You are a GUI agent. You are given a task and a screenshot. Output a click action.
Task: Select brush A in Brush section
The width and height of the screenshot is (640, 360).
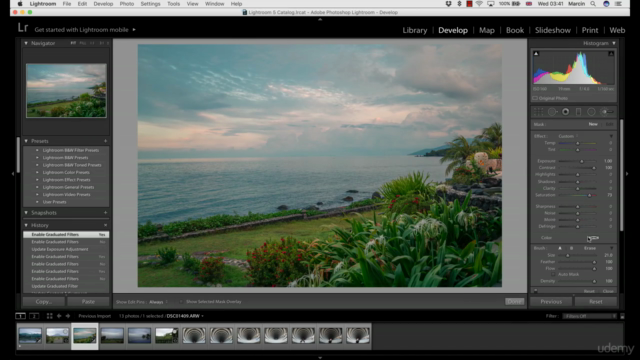click(560, 248)
